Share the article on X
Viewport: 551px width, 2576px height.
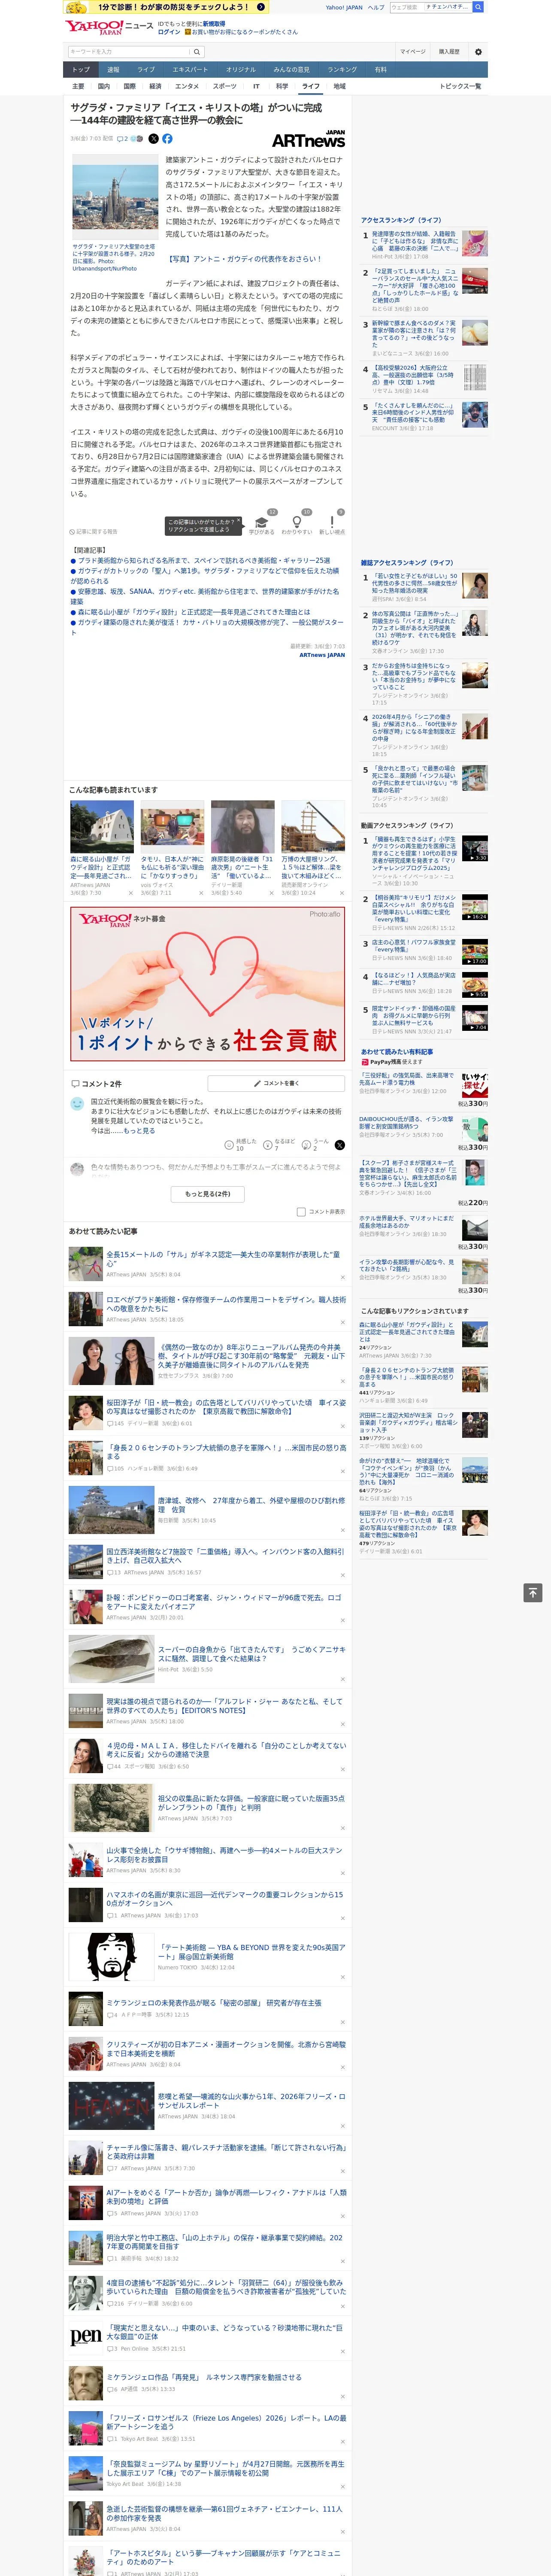[153, 139]
